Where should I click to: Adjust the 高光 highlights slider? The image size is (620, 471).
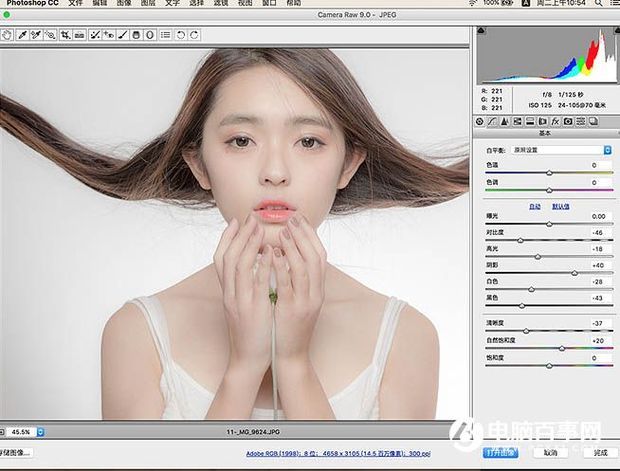[x=537, y=257]
